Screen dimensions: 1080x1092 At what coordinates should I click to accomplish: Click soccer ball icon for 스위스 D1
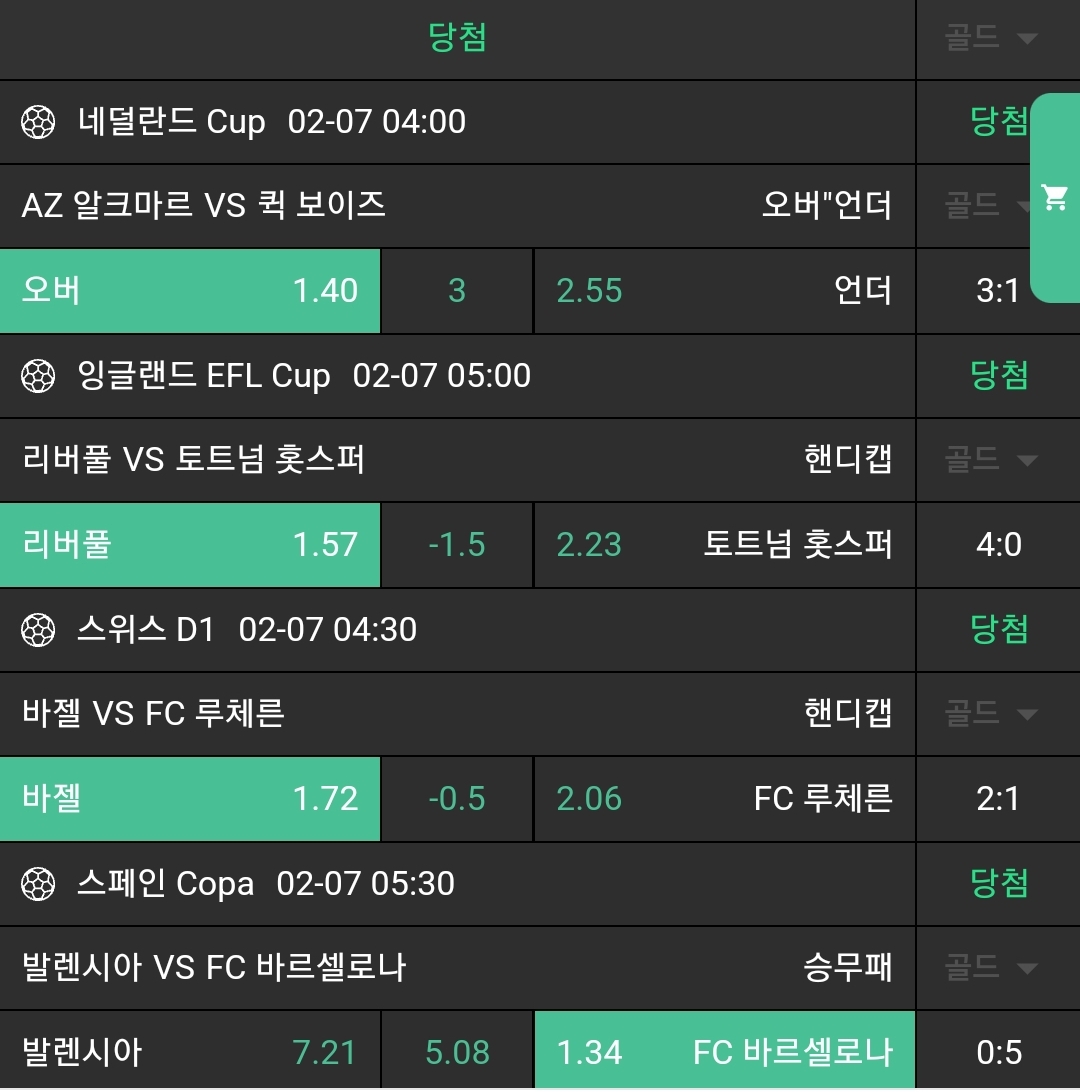pos(38,630)
